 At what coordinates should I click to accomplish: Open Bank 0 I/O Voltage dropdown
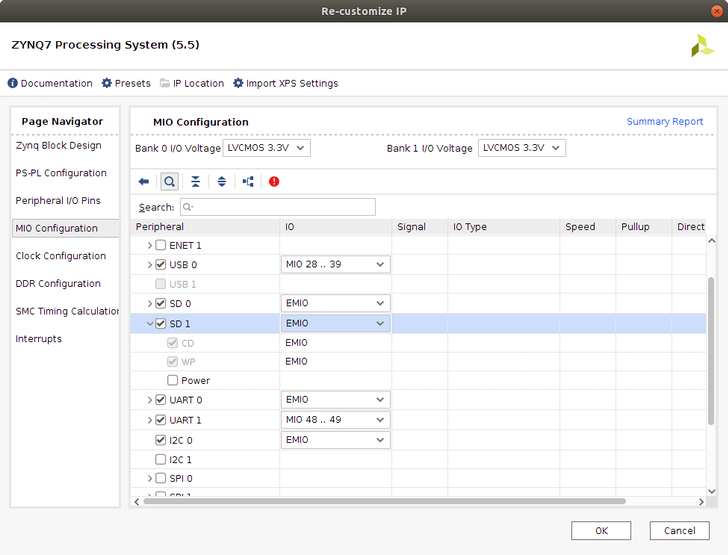(x=267, y=148)
